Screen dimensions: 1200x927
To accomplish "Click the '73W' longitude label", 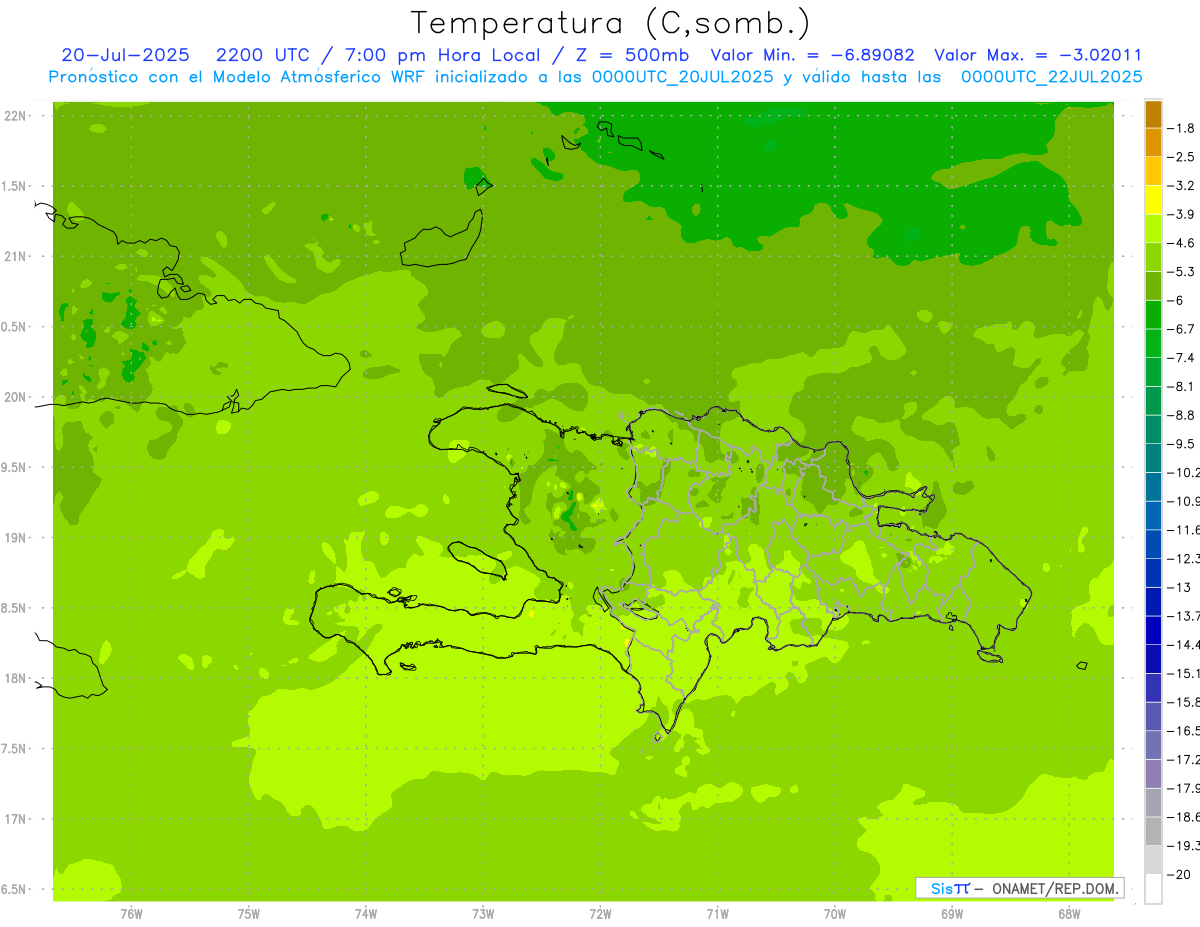I will (x=483, y=914).
